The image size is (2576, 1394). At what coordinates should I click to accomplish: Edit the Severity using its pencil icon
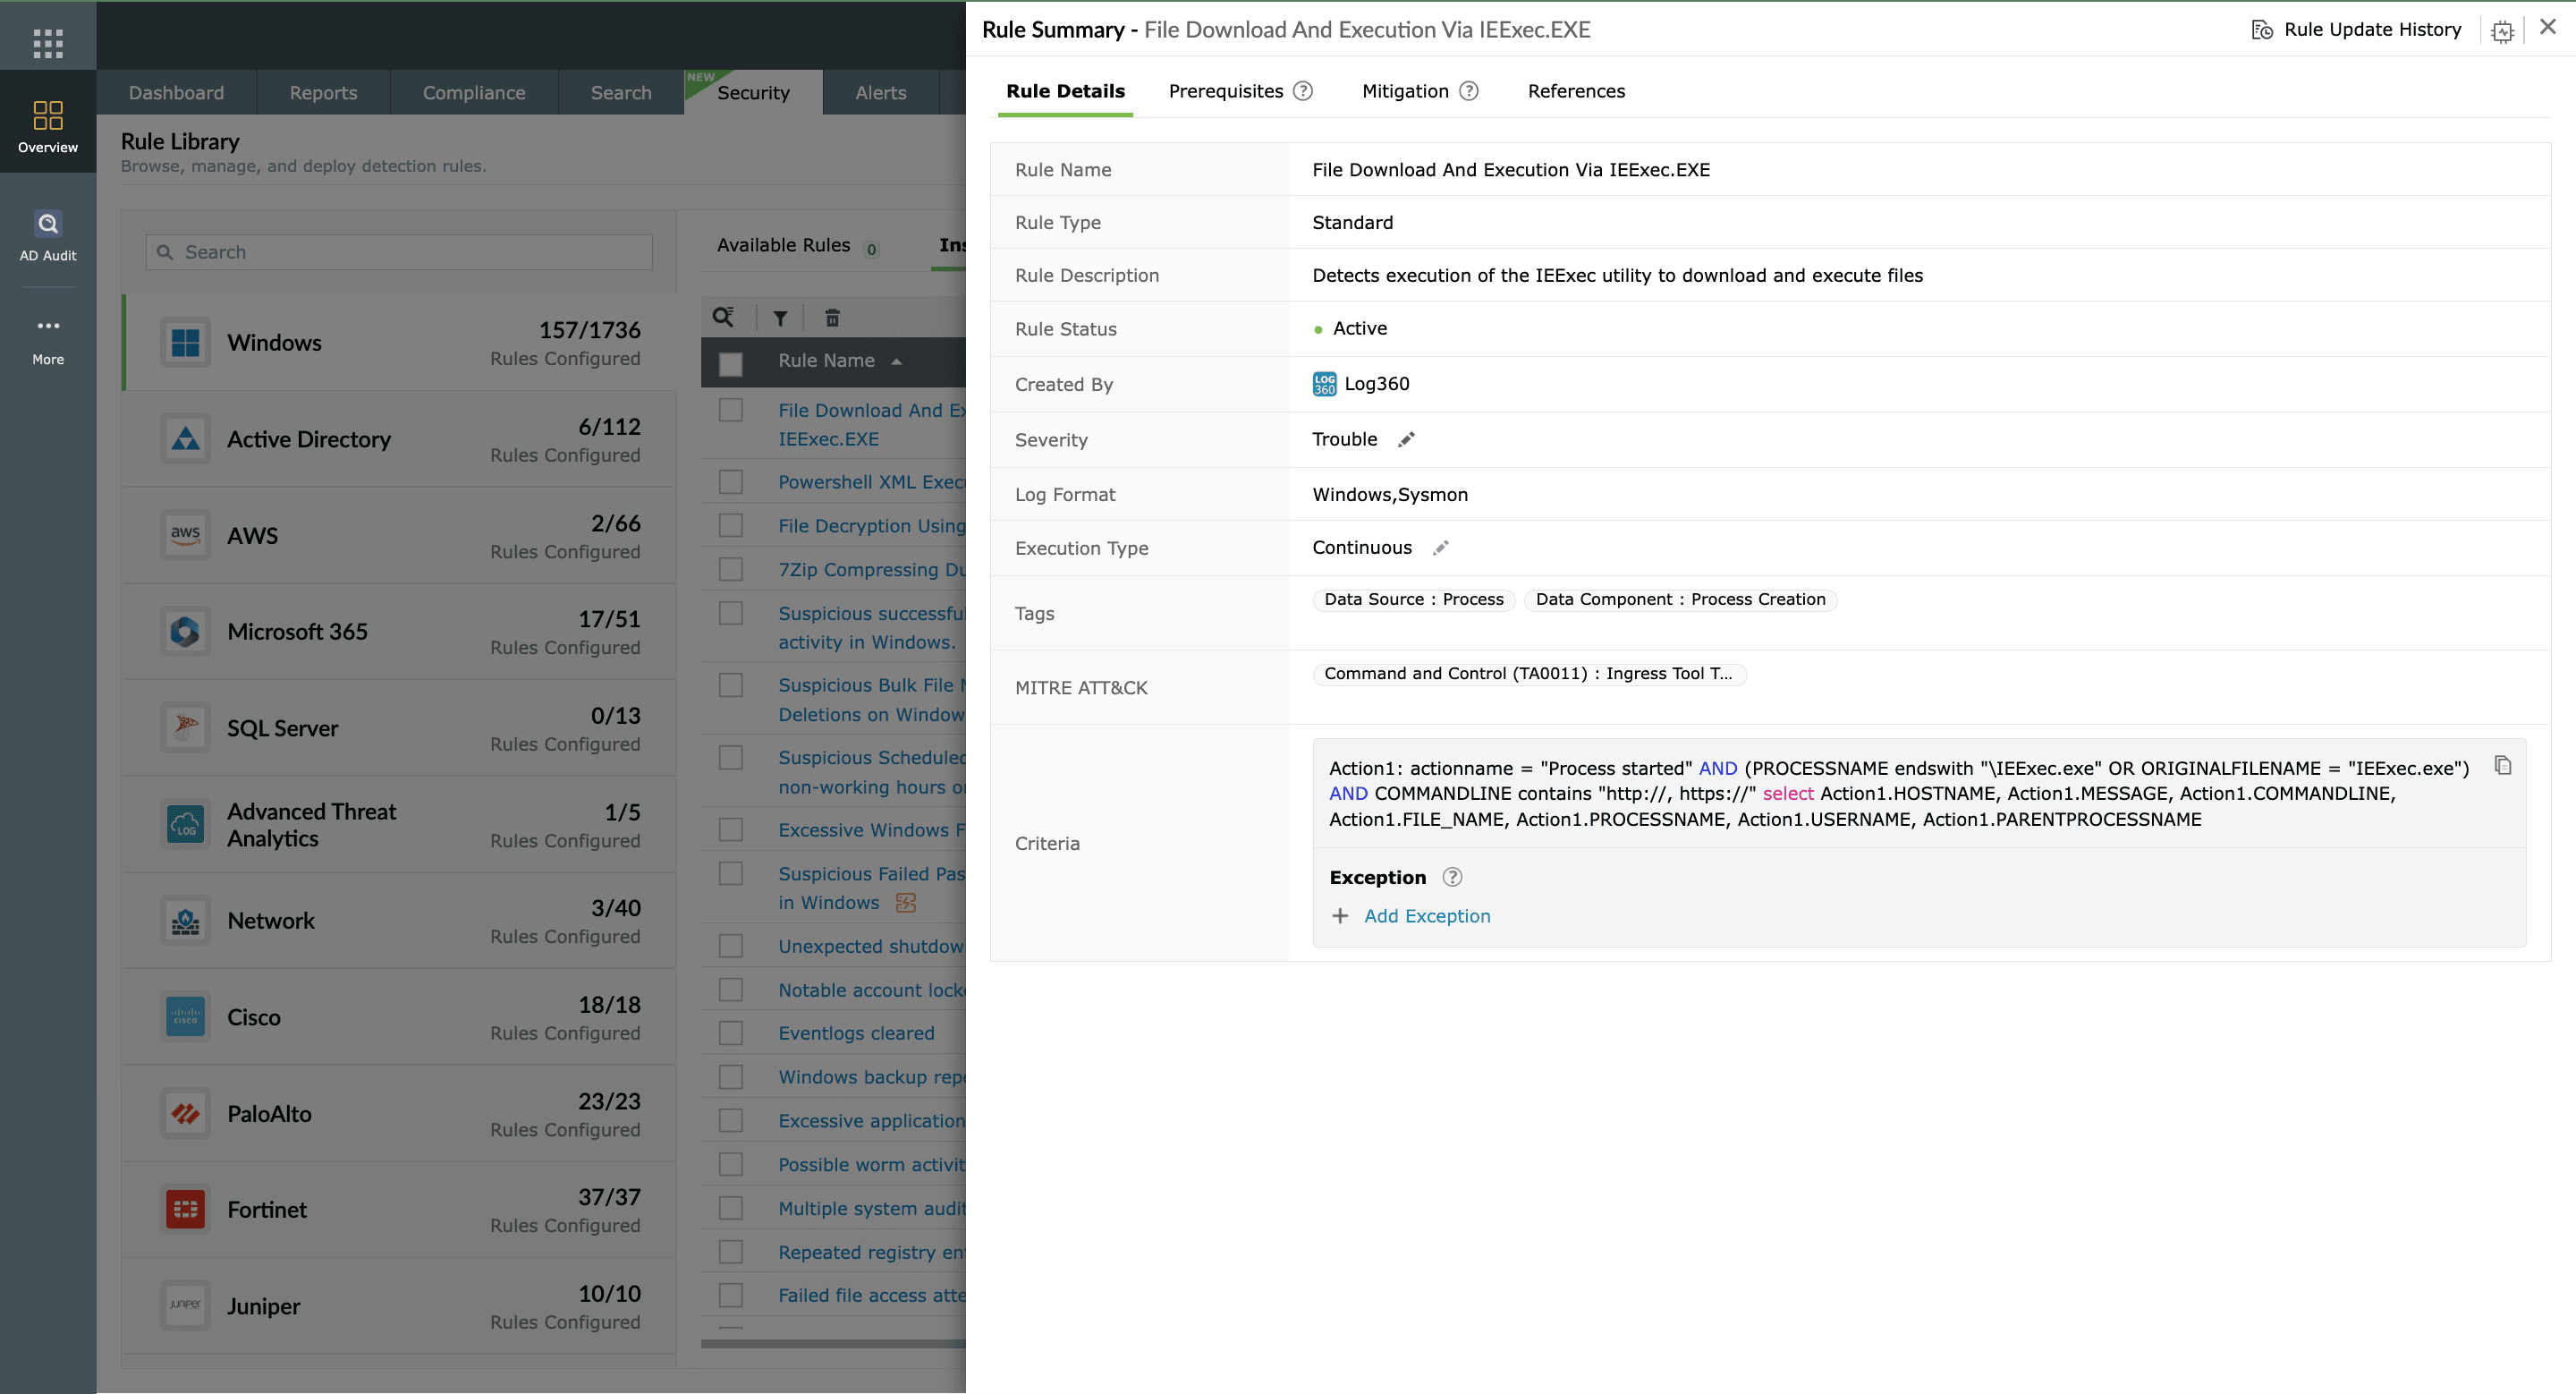(x=1406, y=439)
